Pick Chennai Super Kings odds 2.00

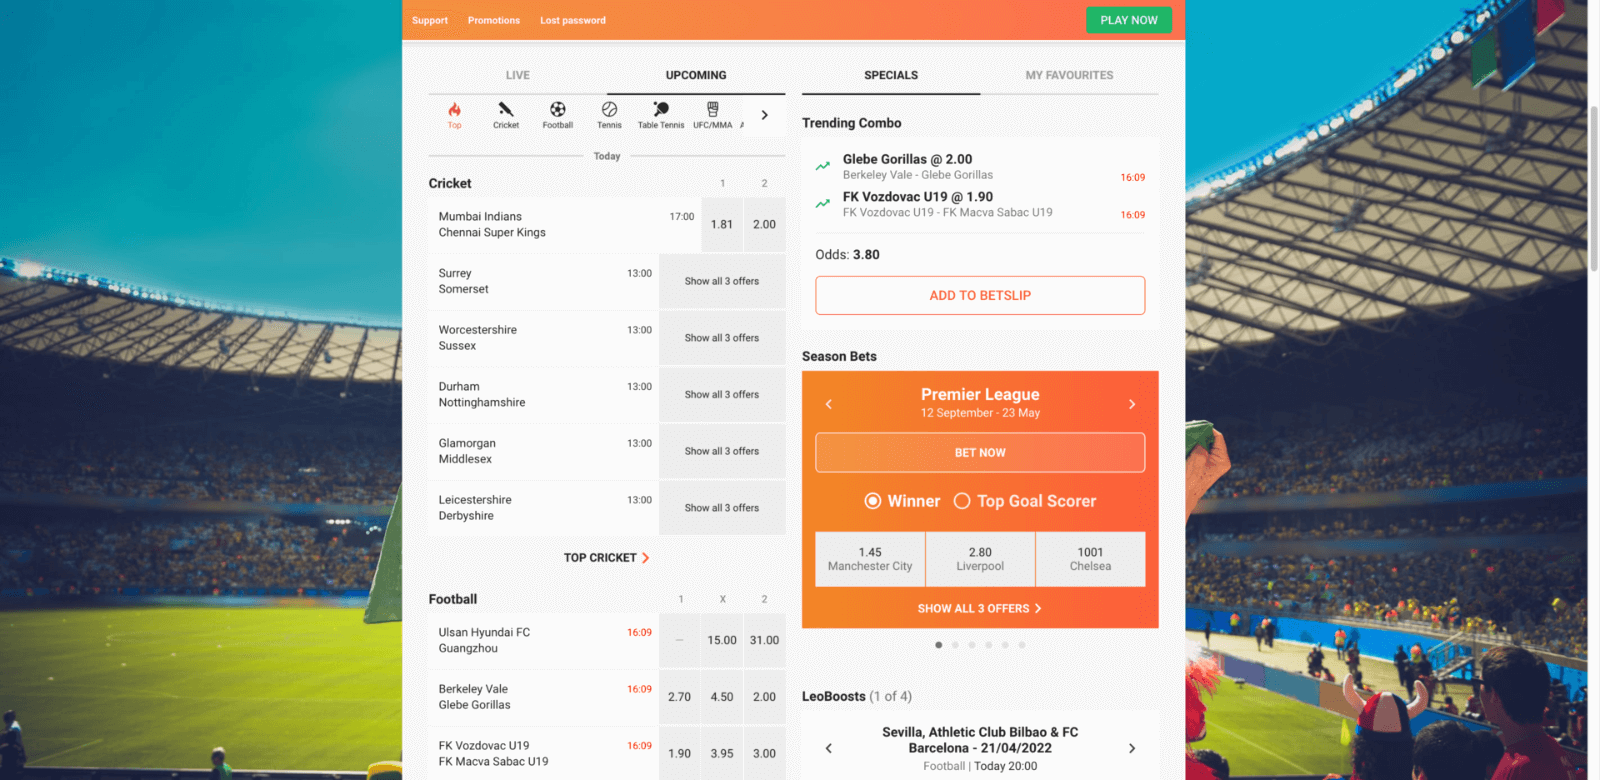tap(764, 224)
